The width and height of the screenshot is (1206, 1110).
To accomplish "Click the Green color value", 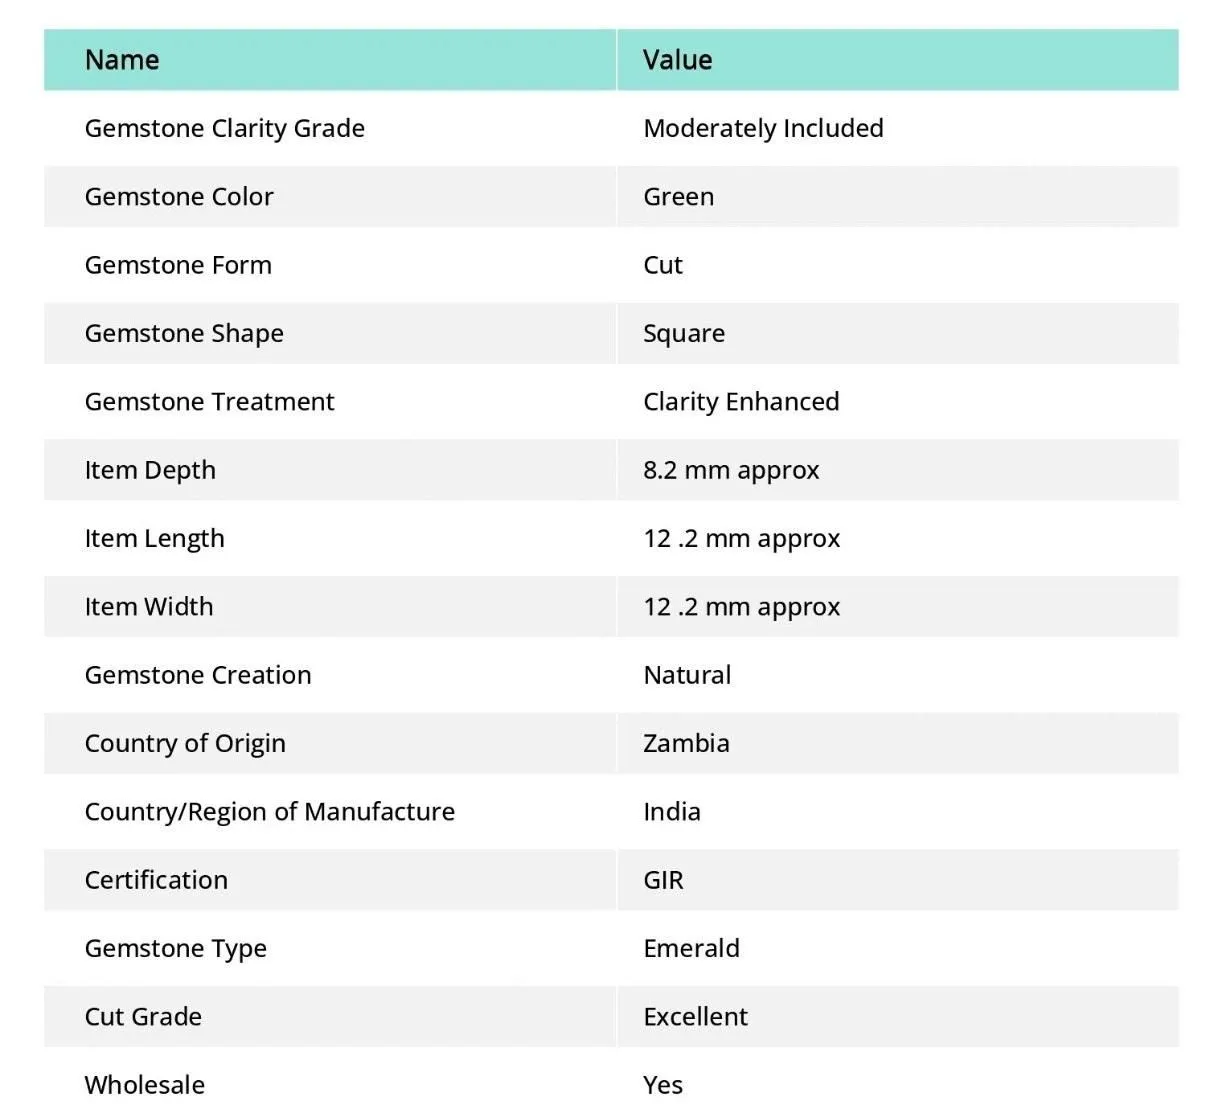I will click(x=678, y=197).
